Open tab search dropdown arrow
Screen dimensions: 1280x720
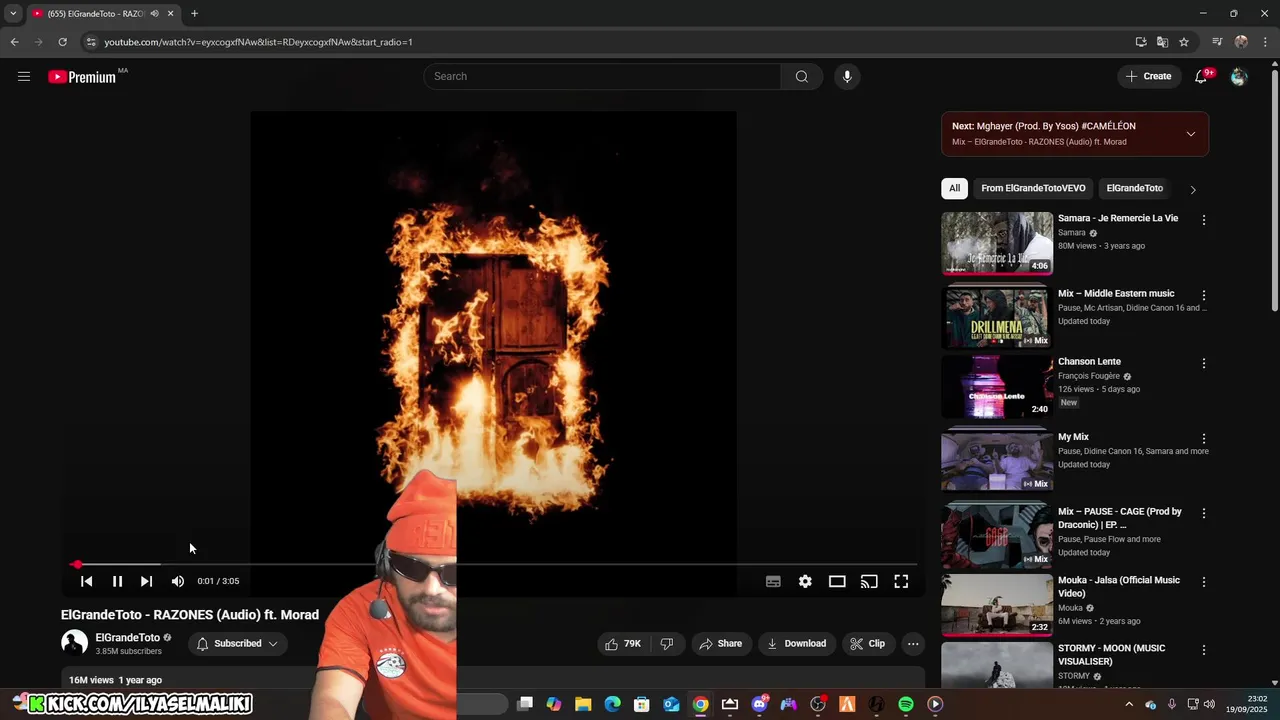tap(13, 13)
